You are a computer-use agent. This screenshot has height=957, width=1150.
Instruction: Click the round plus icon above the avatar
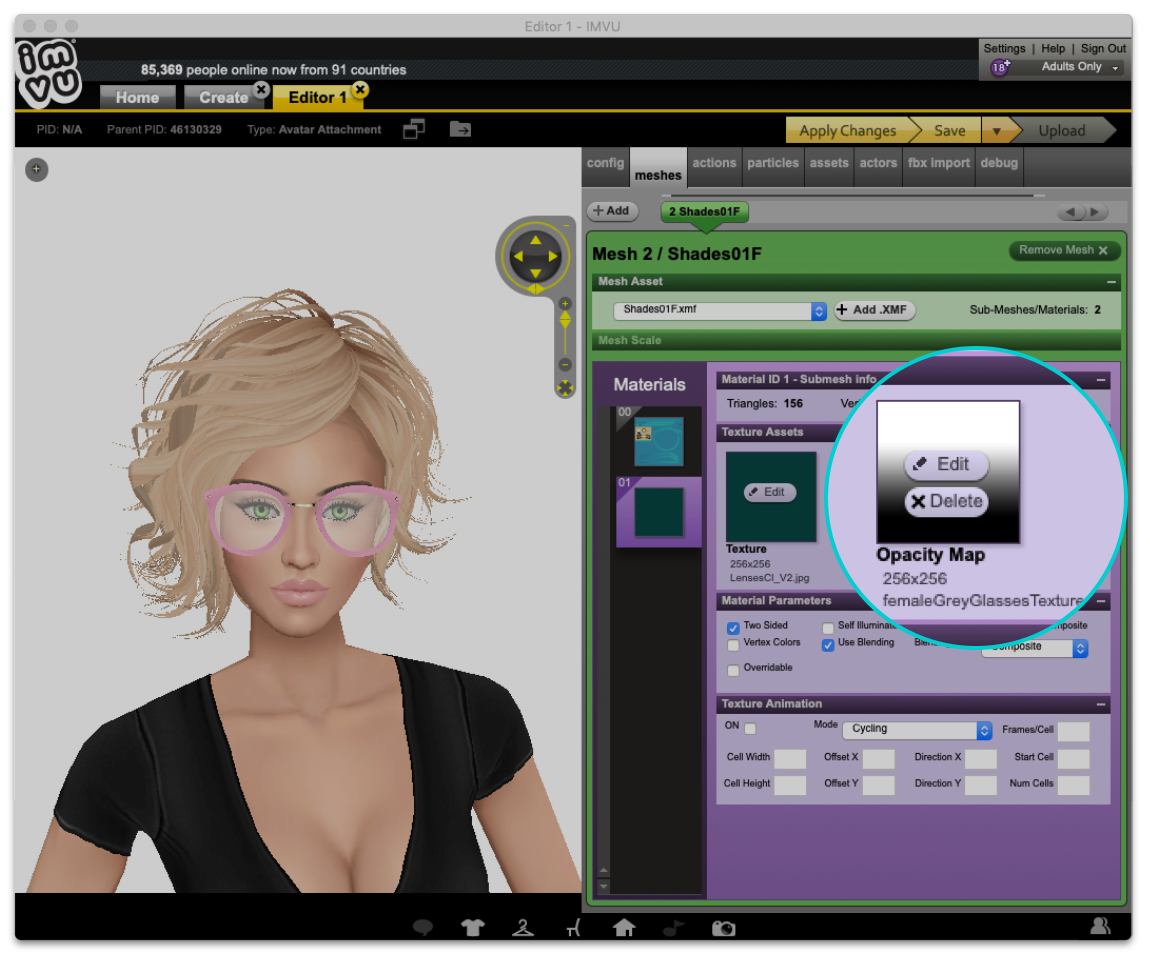pyautogui.click(x=37, y=169)
